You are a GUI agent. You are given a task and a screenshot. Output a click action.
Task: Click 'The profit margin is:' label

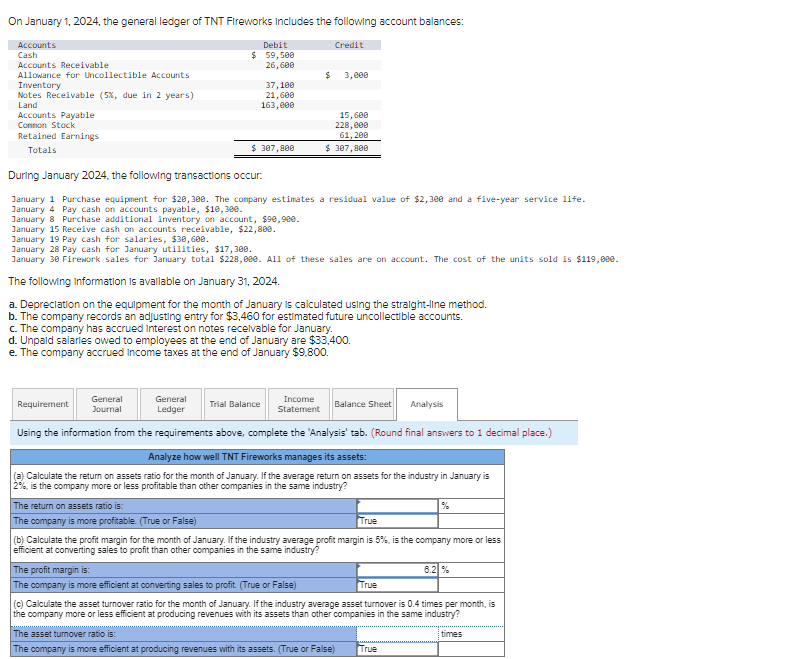(52, 570)
